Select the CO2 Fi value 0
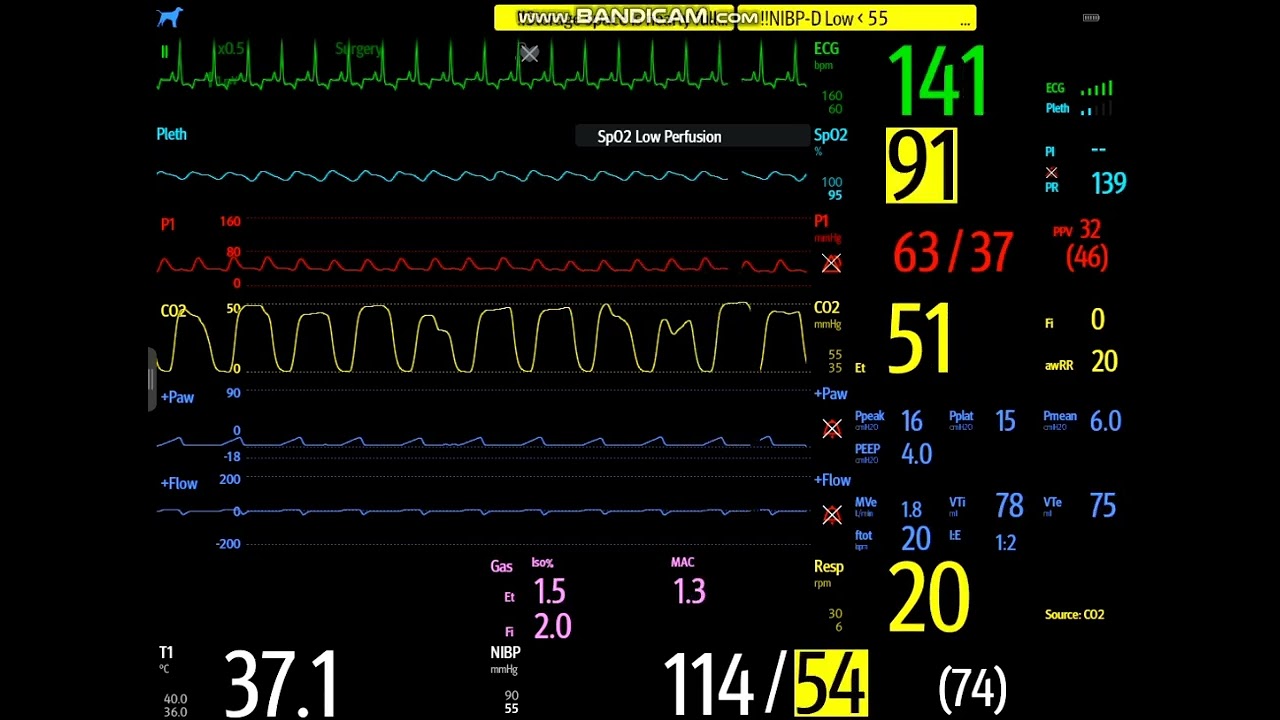1280x720 pixels. coord(1097,320)
